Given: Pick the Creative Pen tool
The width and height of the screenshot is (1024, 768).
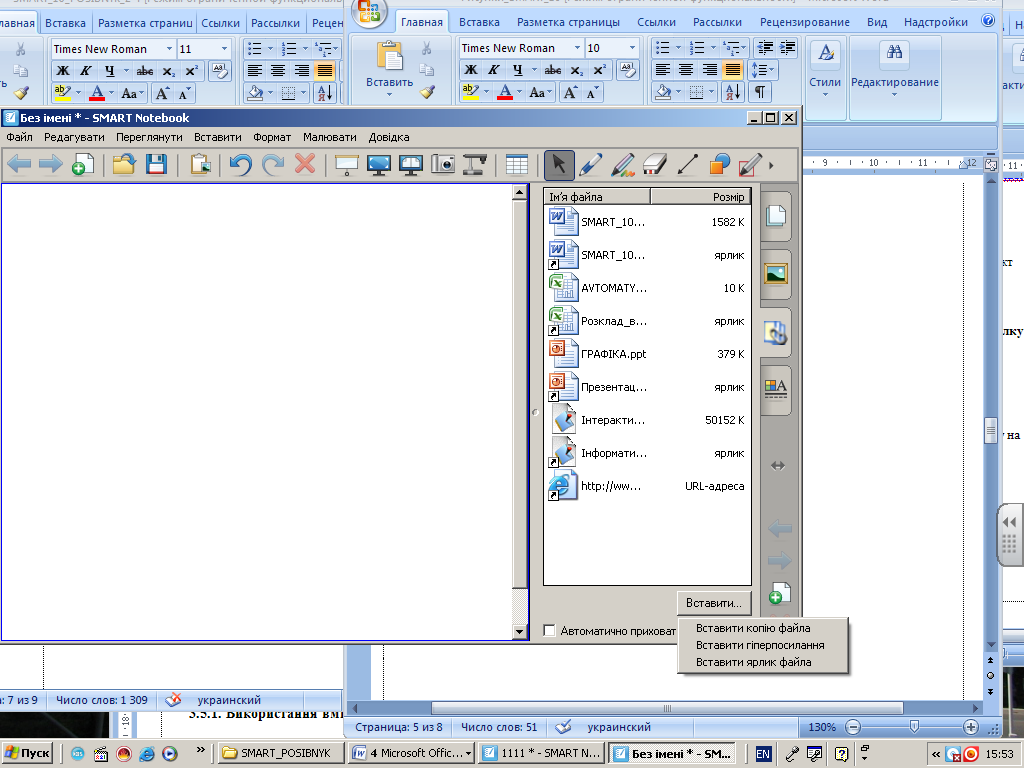Looking at the screenshot, I should 623,165.
